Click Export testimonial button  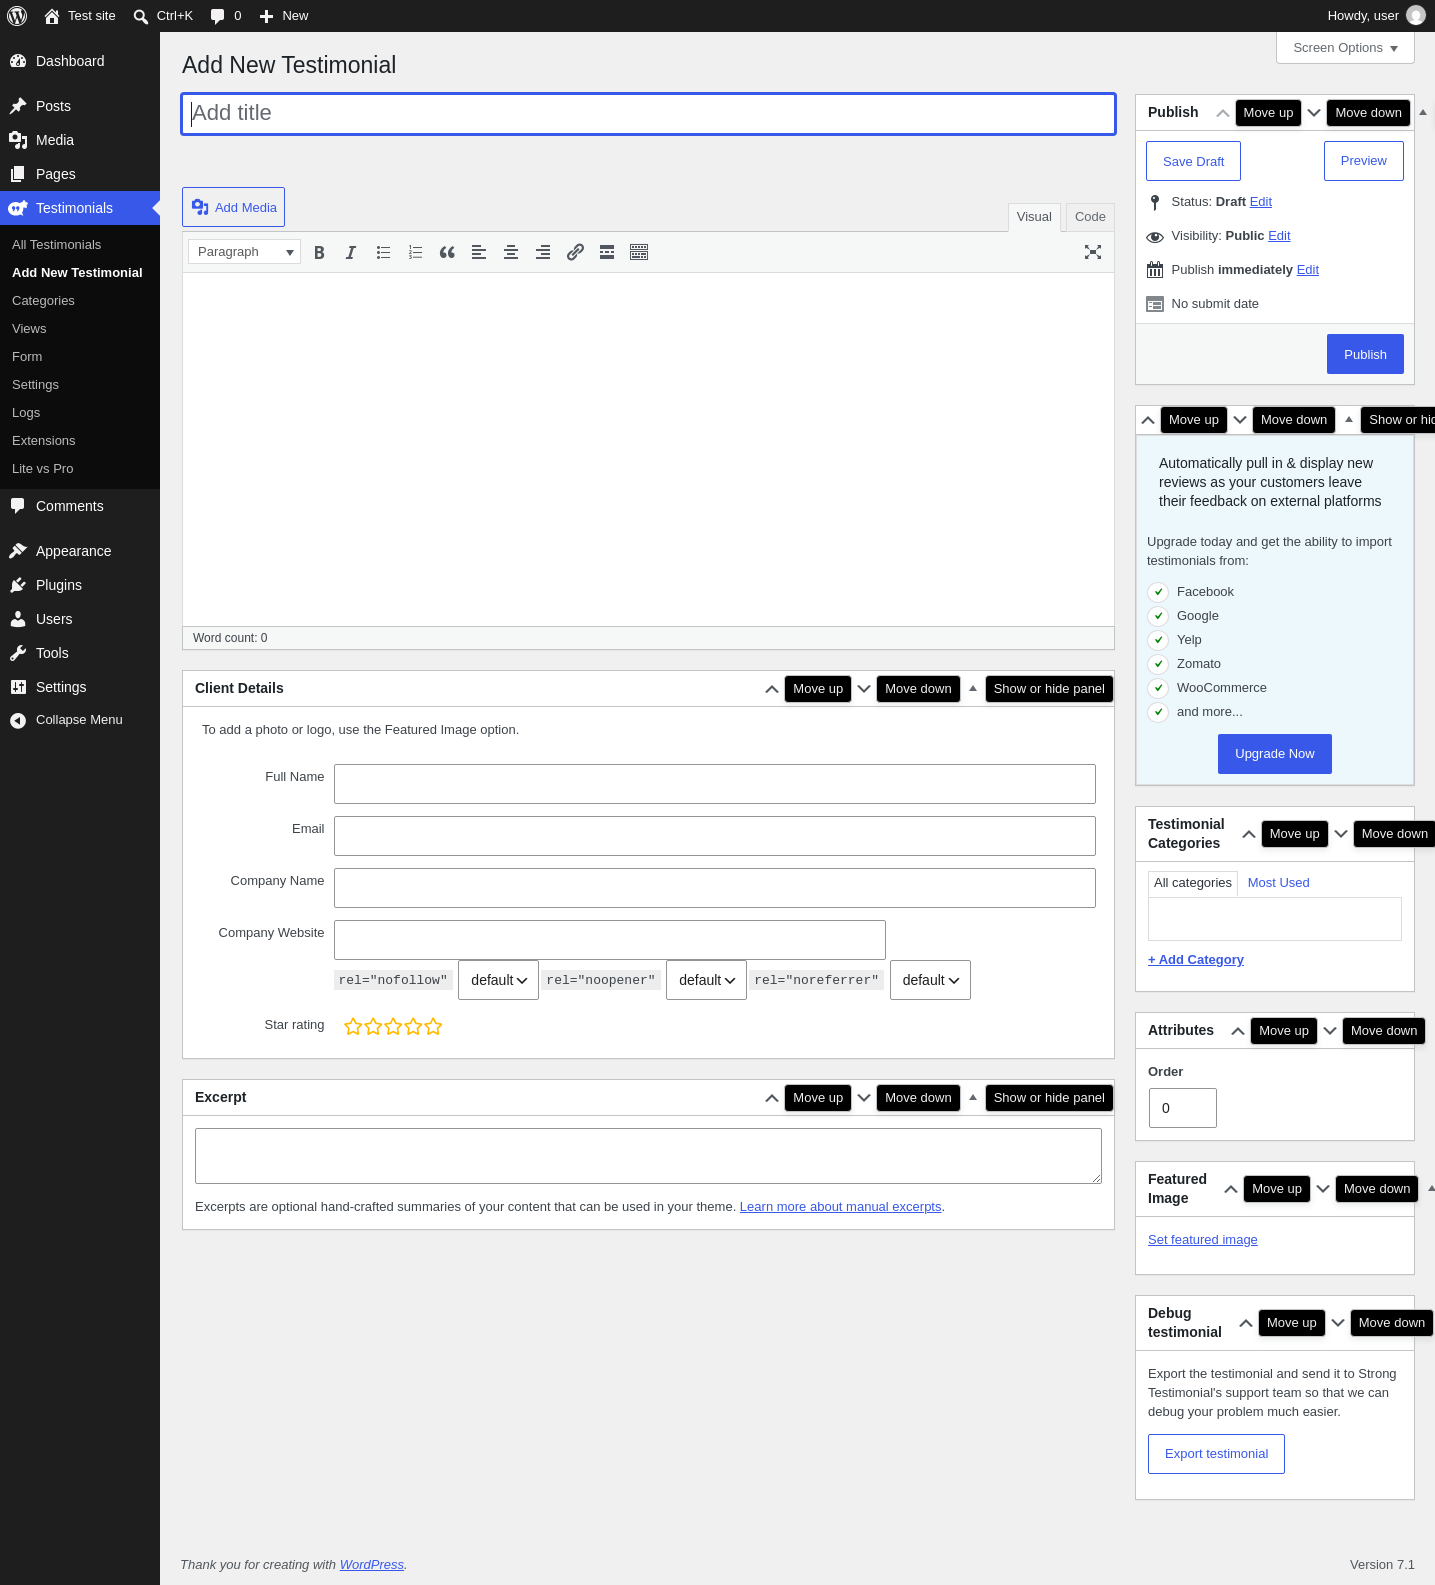[x=1216, y=1454]
